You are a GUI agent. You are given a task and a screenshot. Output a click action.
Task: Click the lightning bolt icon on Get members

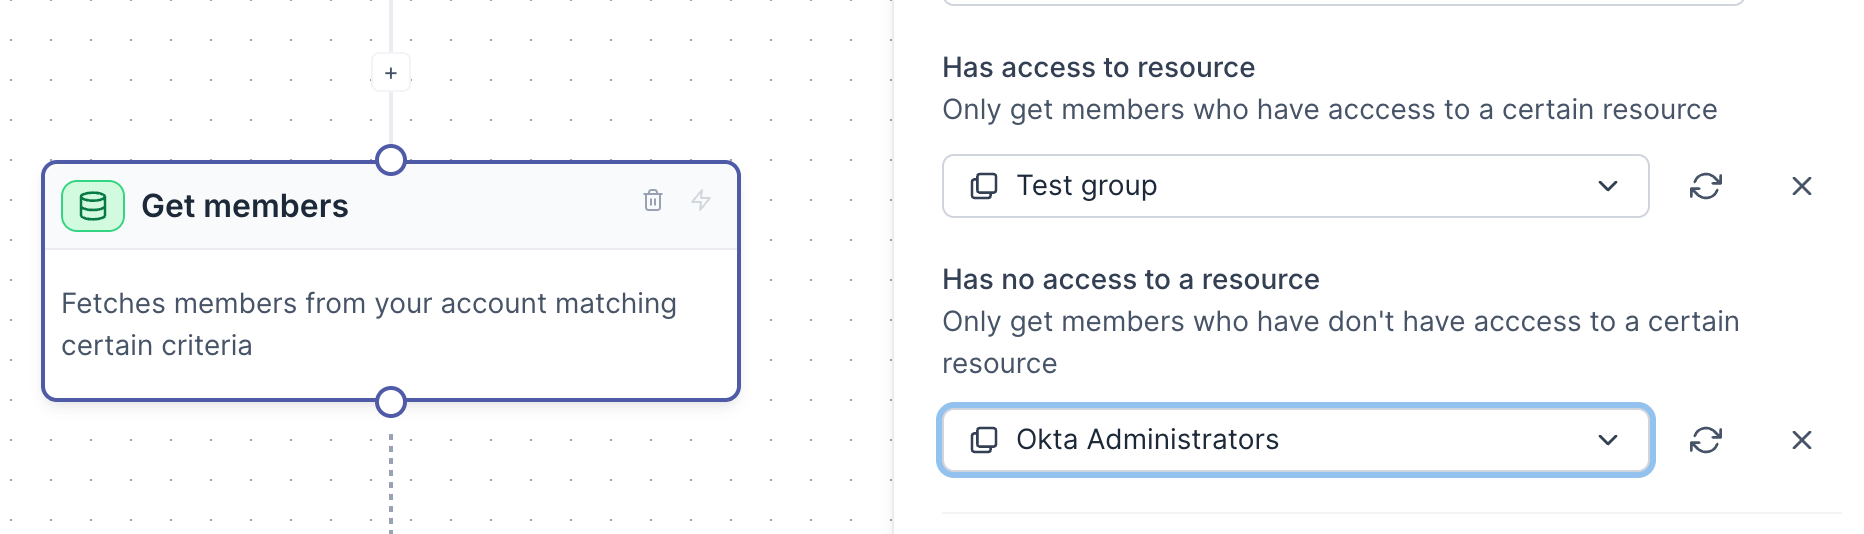pos(701,200)
